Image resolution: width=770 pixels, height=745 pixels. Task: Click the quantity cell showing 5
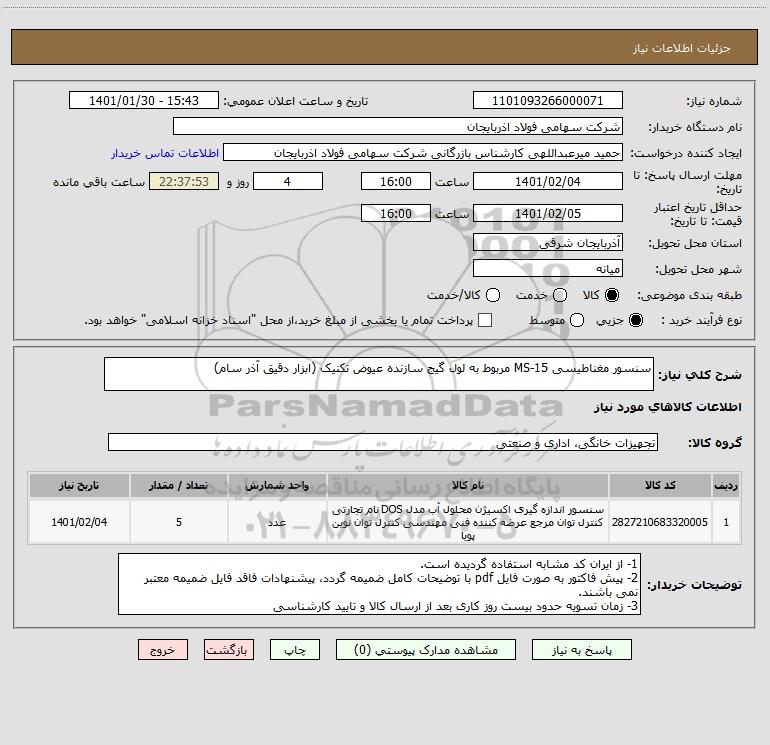click(179, 522)
